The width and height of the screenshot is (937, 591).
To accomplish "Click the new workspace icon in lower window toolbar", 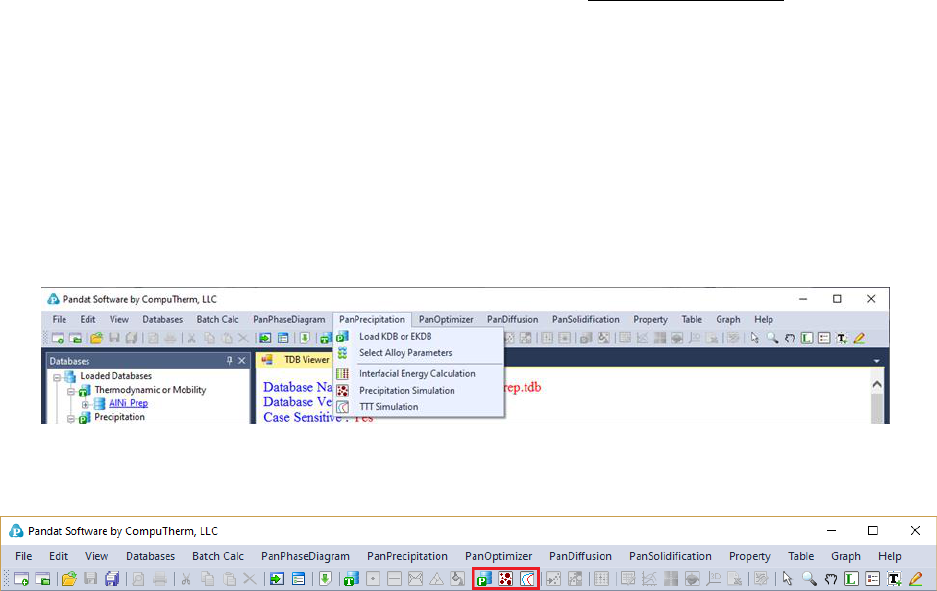I will tap(22, 578).
